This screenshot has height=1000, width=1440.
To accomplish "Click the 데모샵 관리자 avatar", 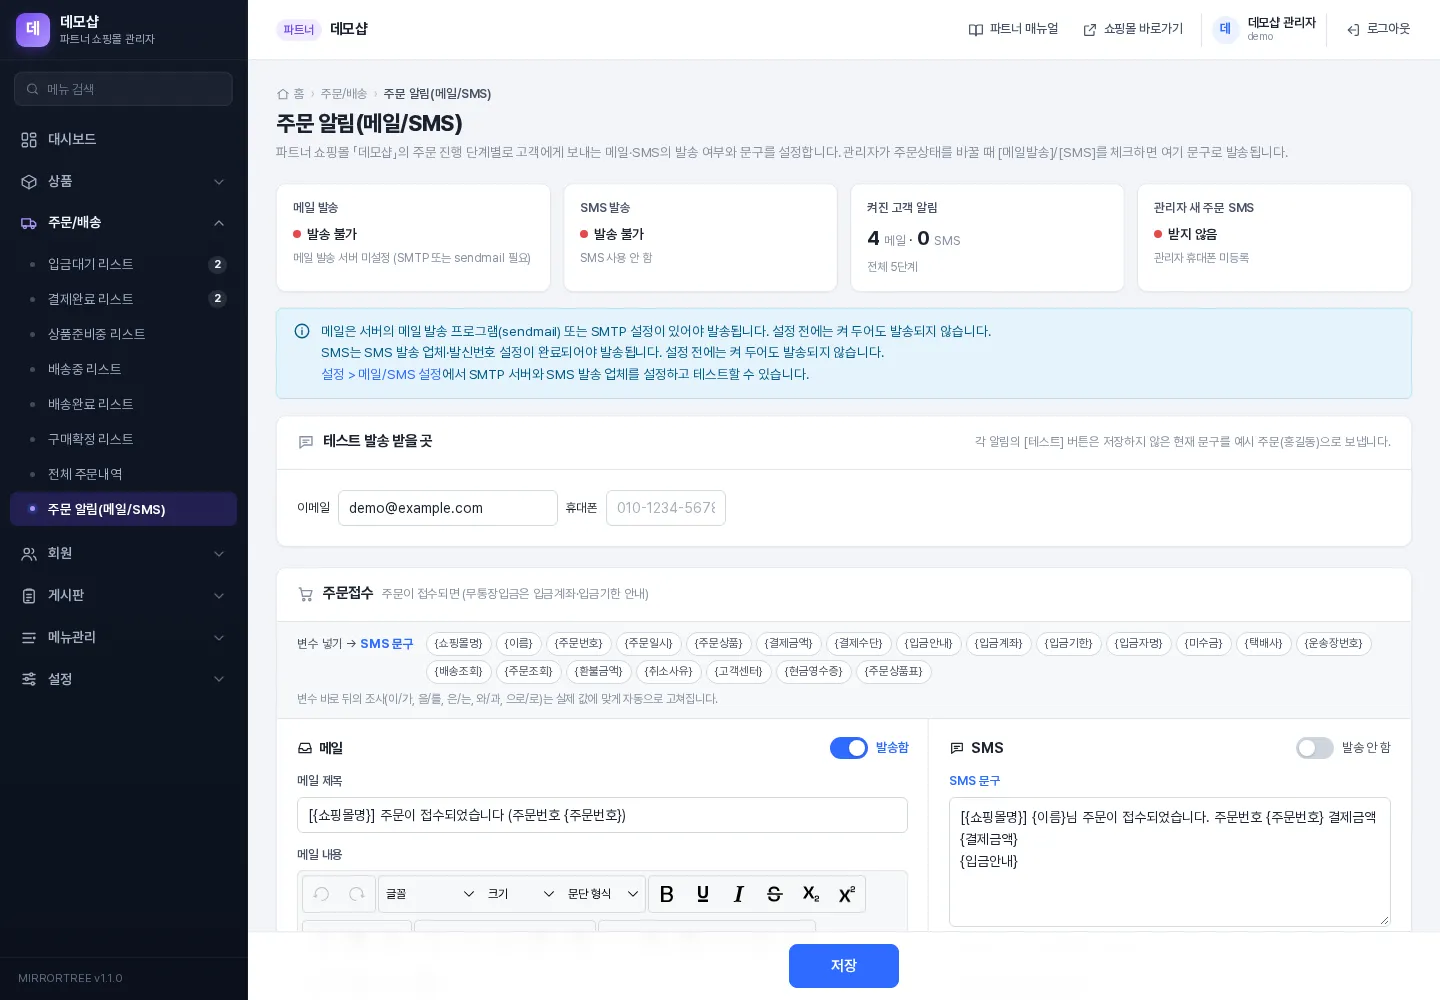I will click(1225, 29).
